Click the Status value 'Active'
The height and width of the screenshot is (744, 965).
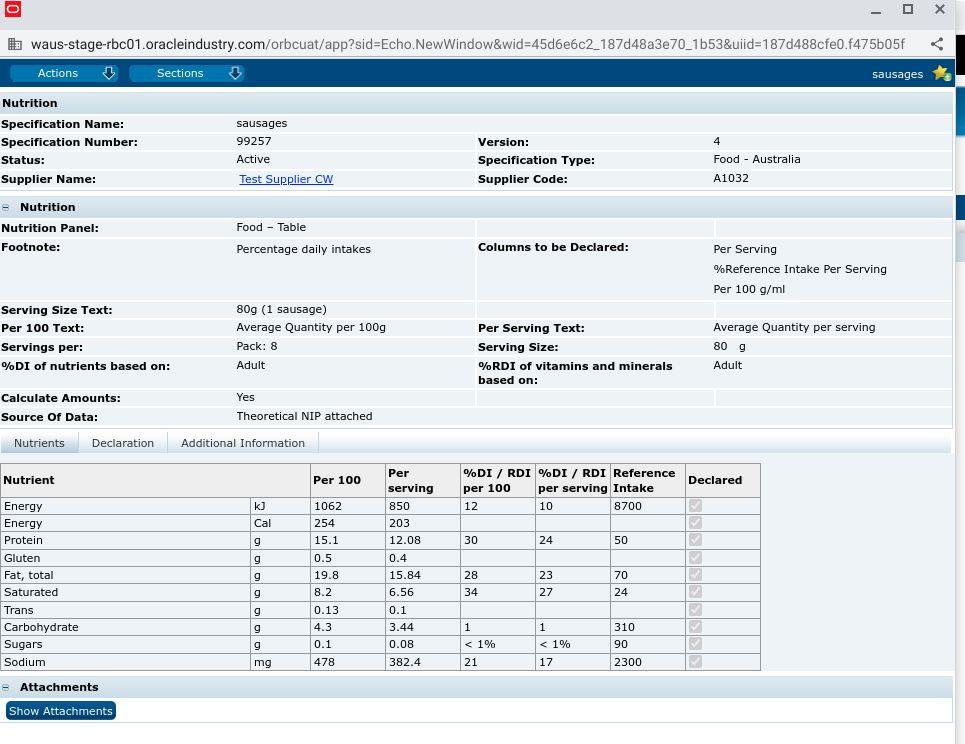(253, 159)
